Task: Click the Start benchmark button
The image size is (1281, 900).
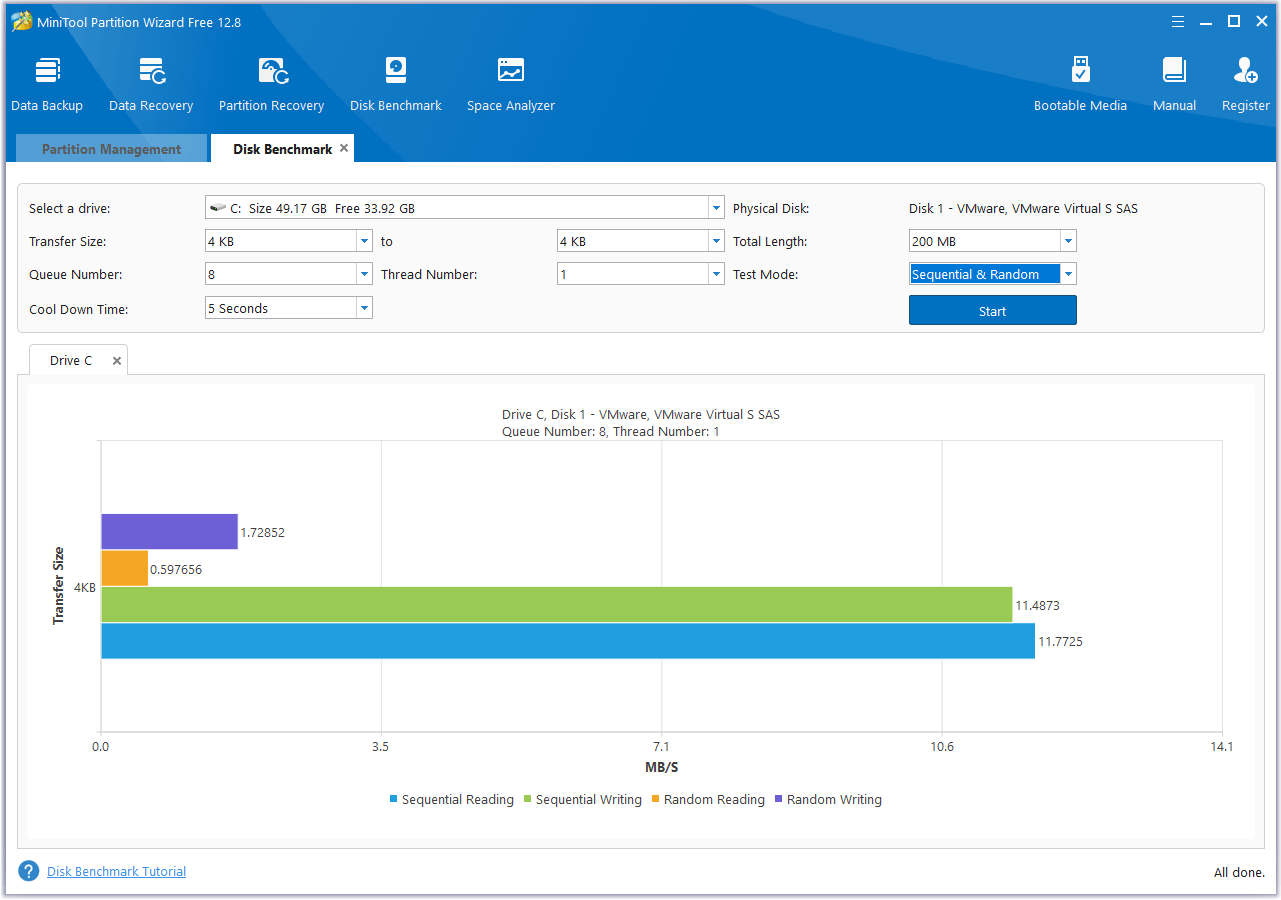Action: pos(993,311)
